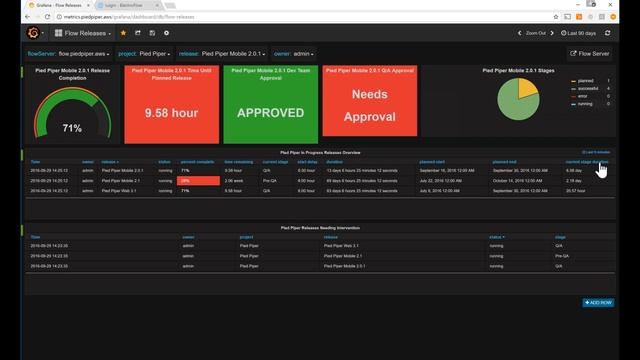Open the Needing Intervention row handle
Image resolution: width=640 pixels, height=360 pixels.
pyautogui.click(x=22, y=230)
